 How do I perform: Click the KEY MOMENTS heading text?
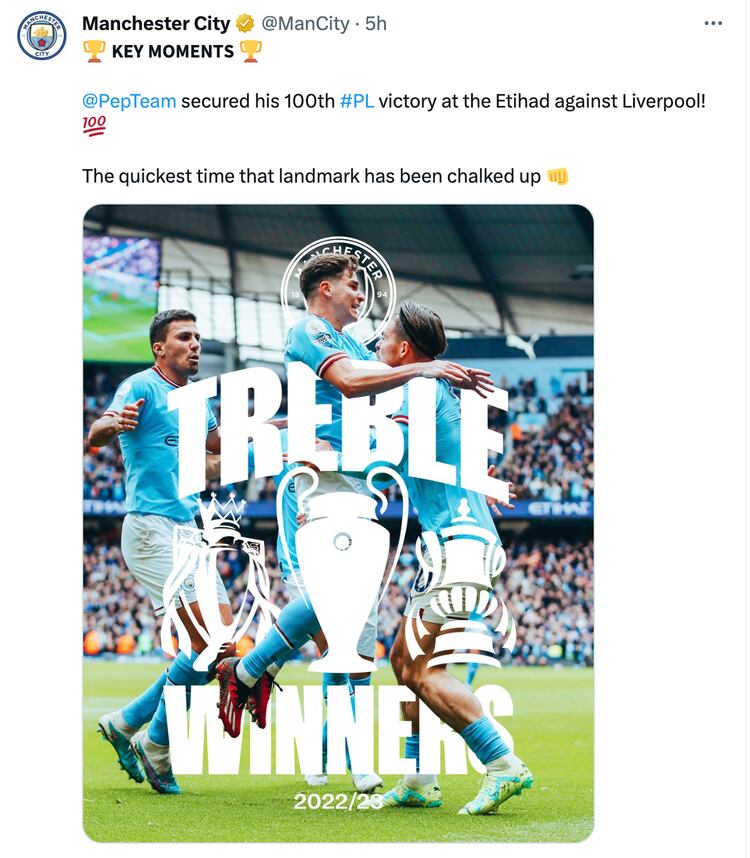tap(173, 51)
